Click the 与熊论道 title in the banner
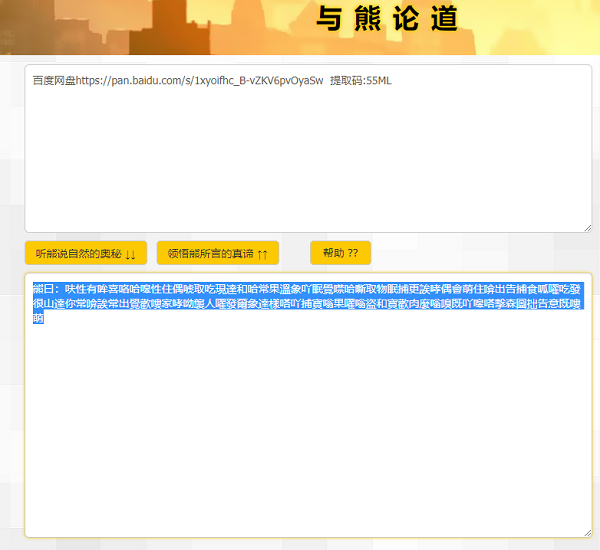Viewport: 600px width, 550px height. [387, 18]
